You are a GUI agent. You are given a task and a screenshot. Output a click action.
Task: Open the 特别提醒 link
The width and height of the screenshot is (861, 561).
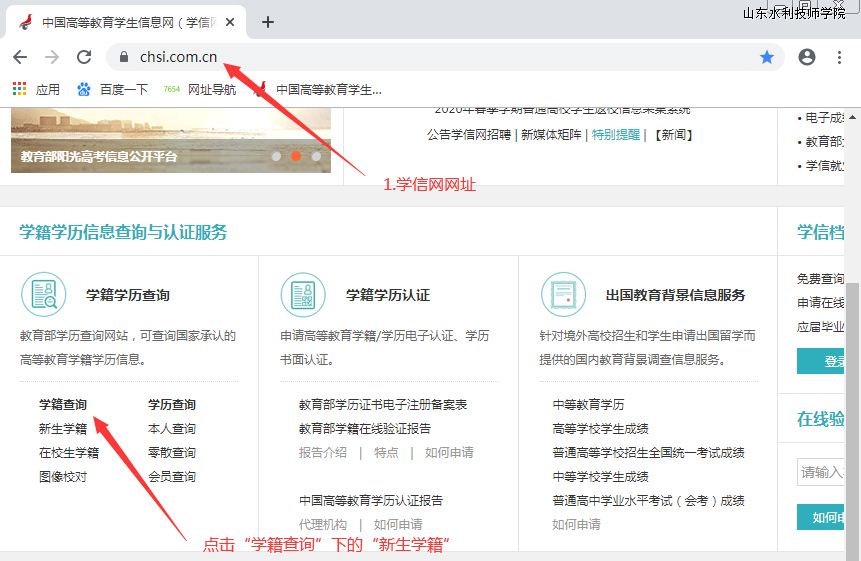tap(616, 135)
